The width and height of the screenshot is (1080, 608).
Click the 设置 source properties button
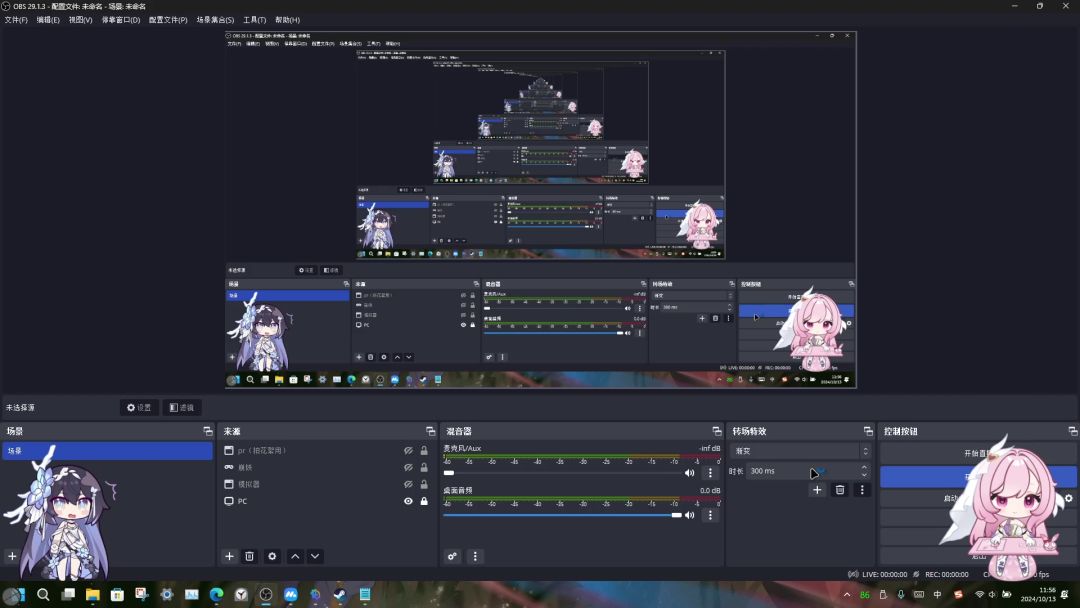click(x=139, y=408)
